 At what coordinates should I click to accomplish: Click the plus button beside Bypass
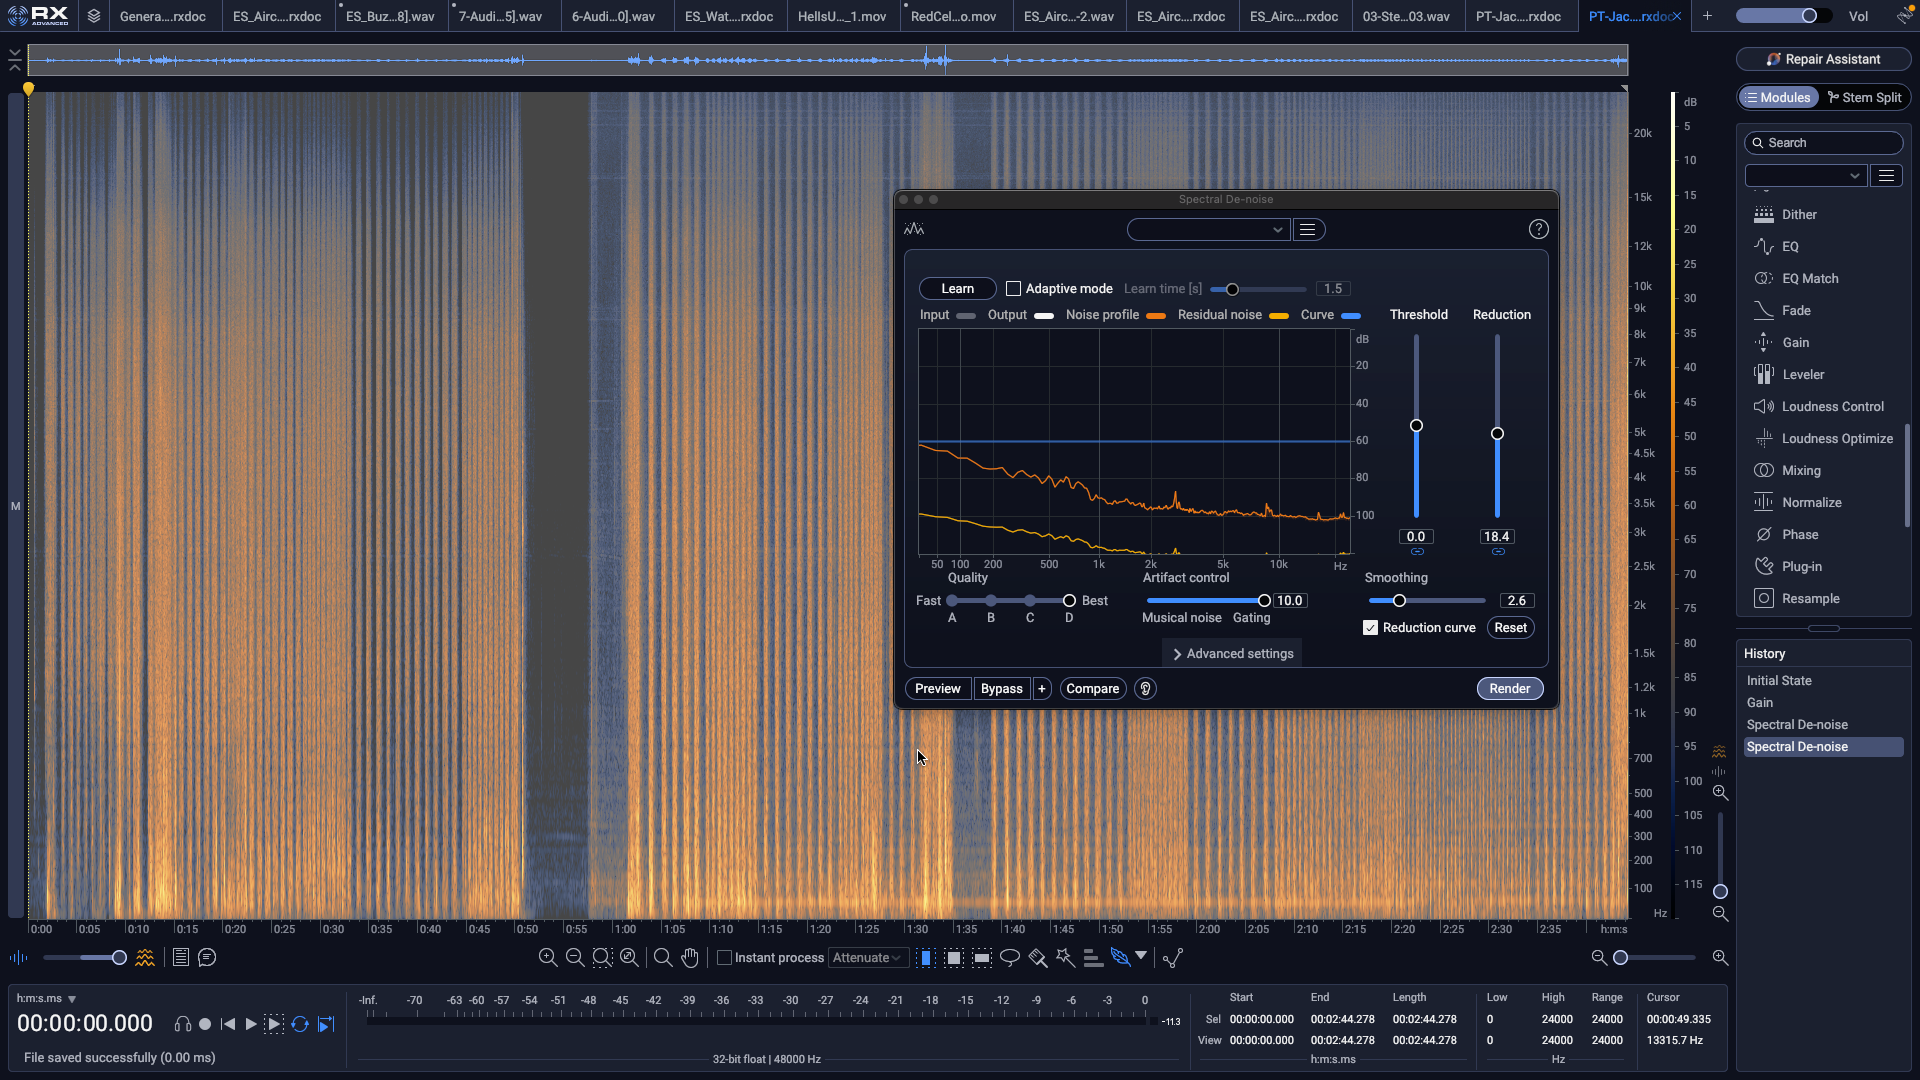1041,689
